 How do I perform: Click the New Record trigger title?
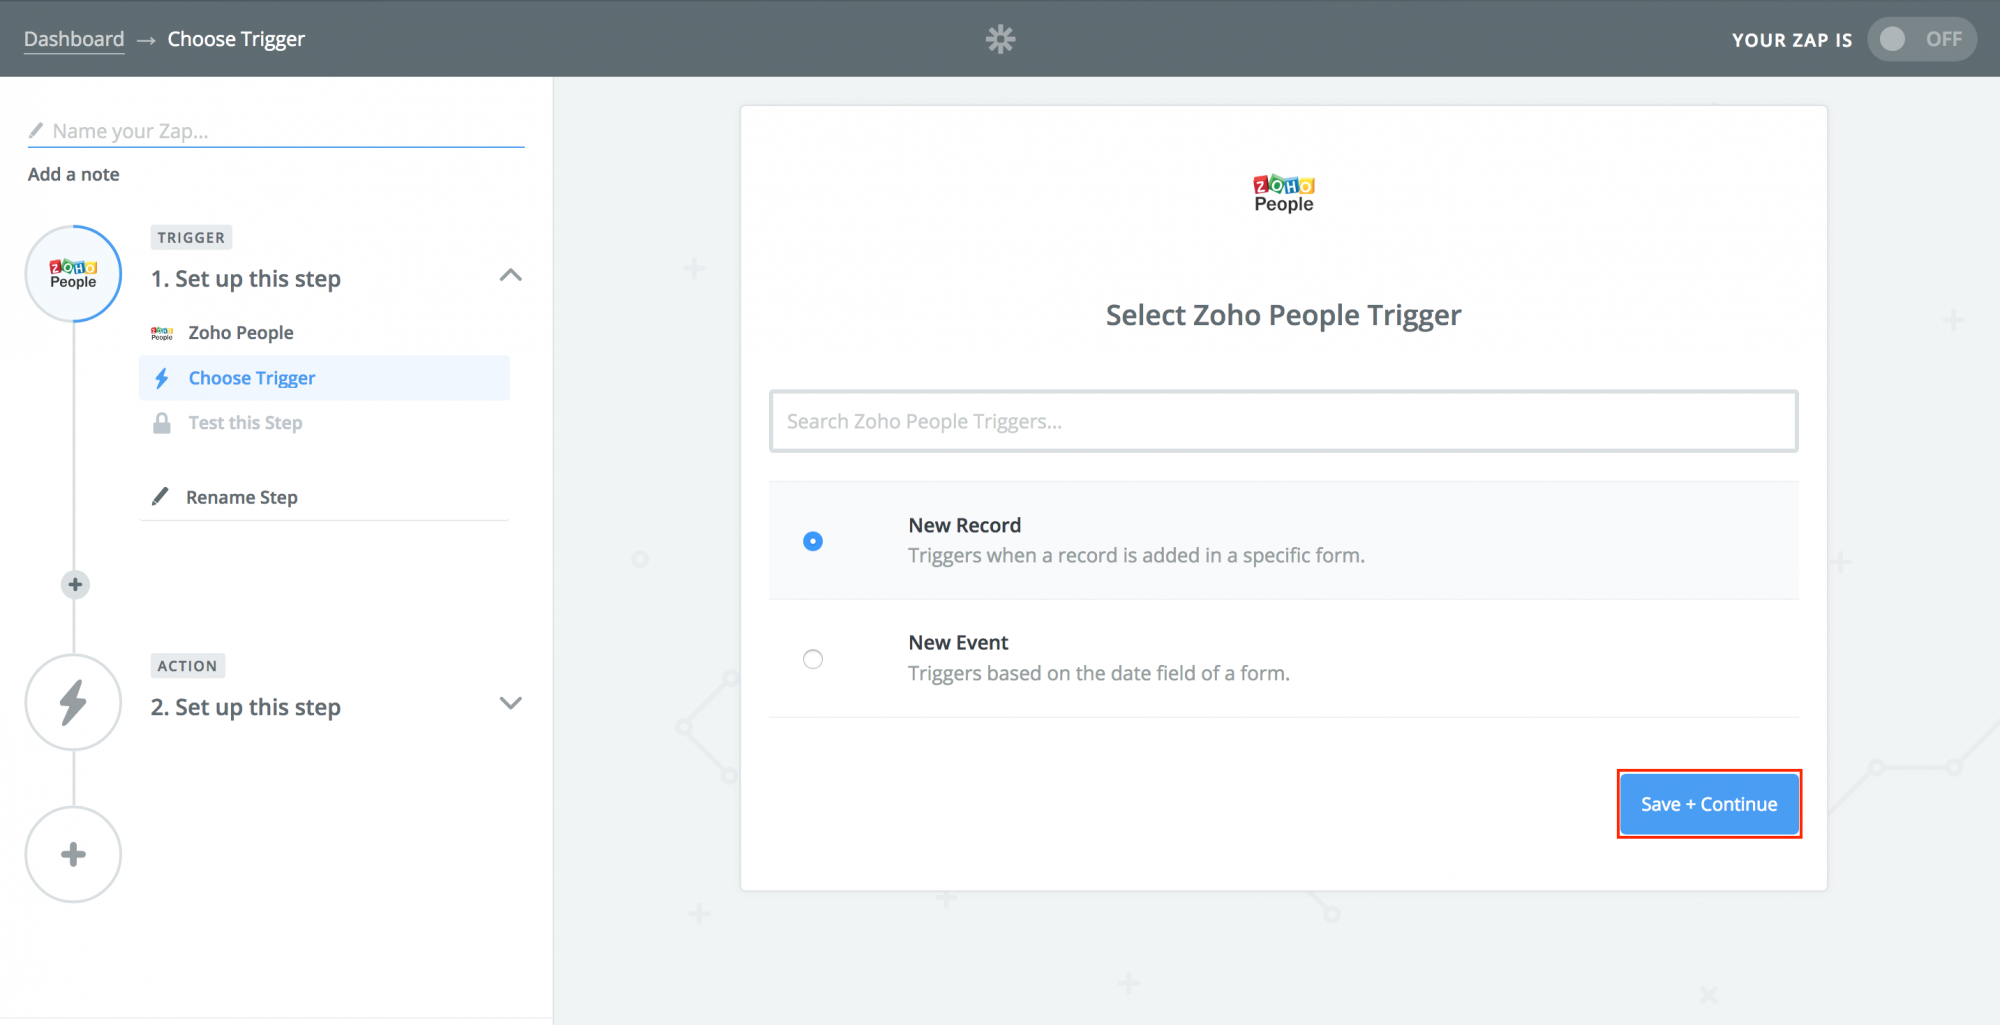[x=964, y=525]
